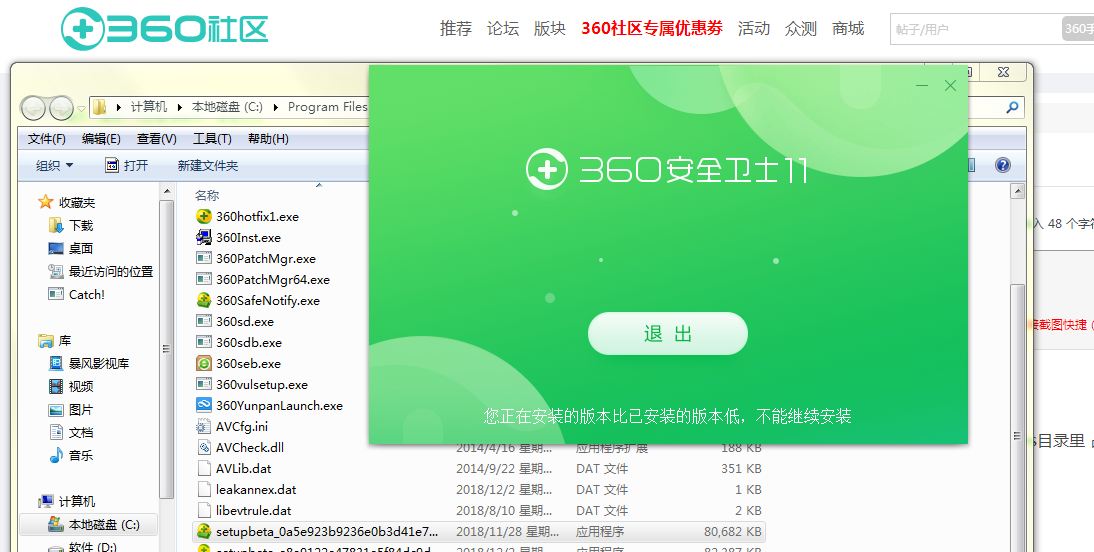Click Explorer back navigation button
This screenshot has width=1094, height=552.
tap(33, 107)
